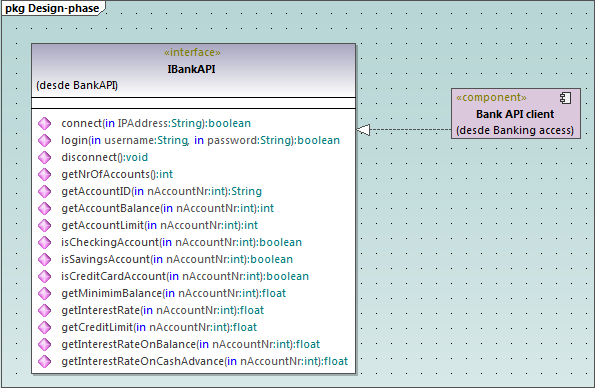Click the diamond icon beside login operation
This screenshot has width=595, height=388.
(44, 140)
